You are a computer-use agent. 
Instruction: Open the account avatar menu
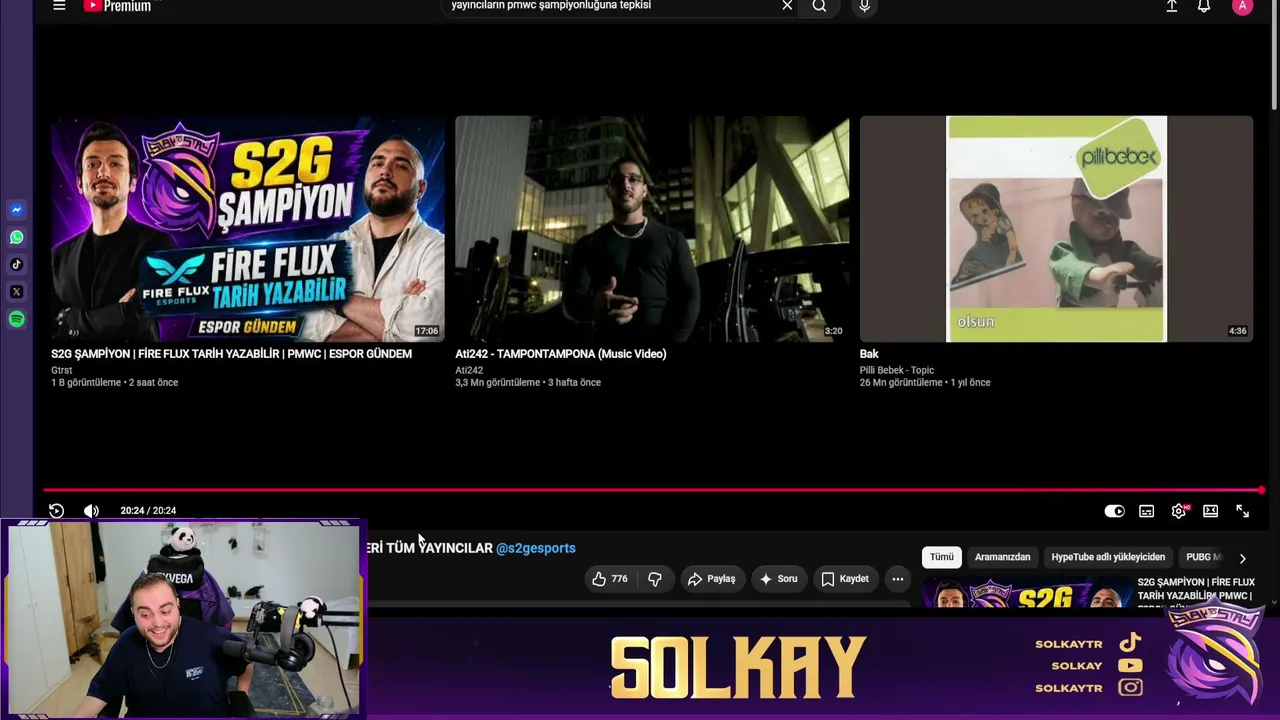point(1242,6)
